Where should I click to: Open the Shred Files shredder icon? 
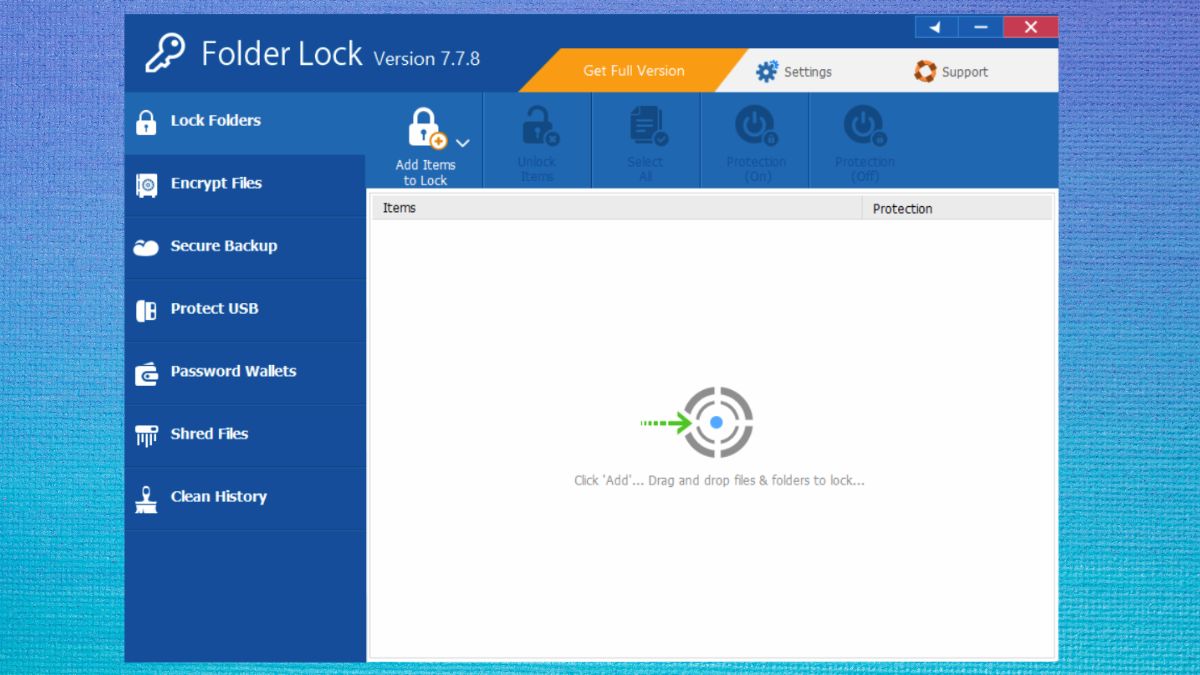click(x=146, y=435)
